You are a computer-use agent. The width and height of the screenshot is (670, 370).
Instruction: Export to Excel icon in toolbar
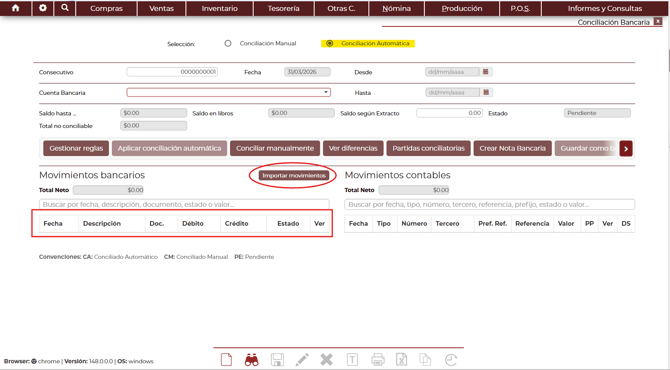(x=402, y=360)
